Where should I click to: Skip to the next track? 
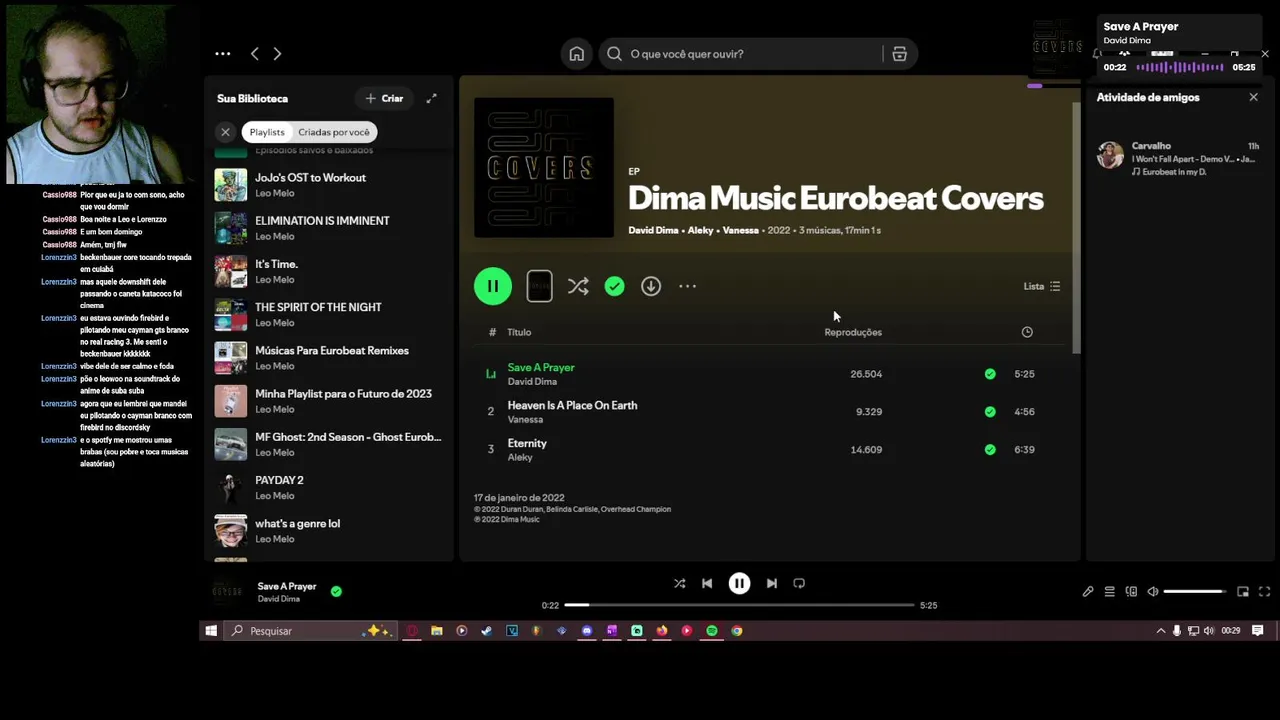(x=771, y=583)
